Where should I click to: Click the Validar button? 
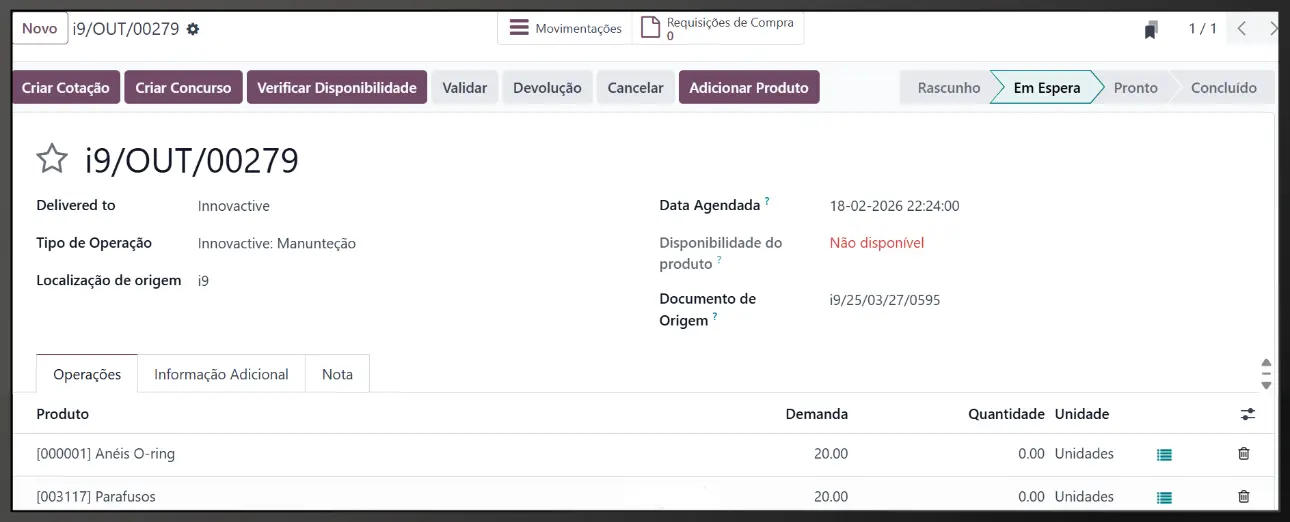pyautogui.click(x=465, y=87)
